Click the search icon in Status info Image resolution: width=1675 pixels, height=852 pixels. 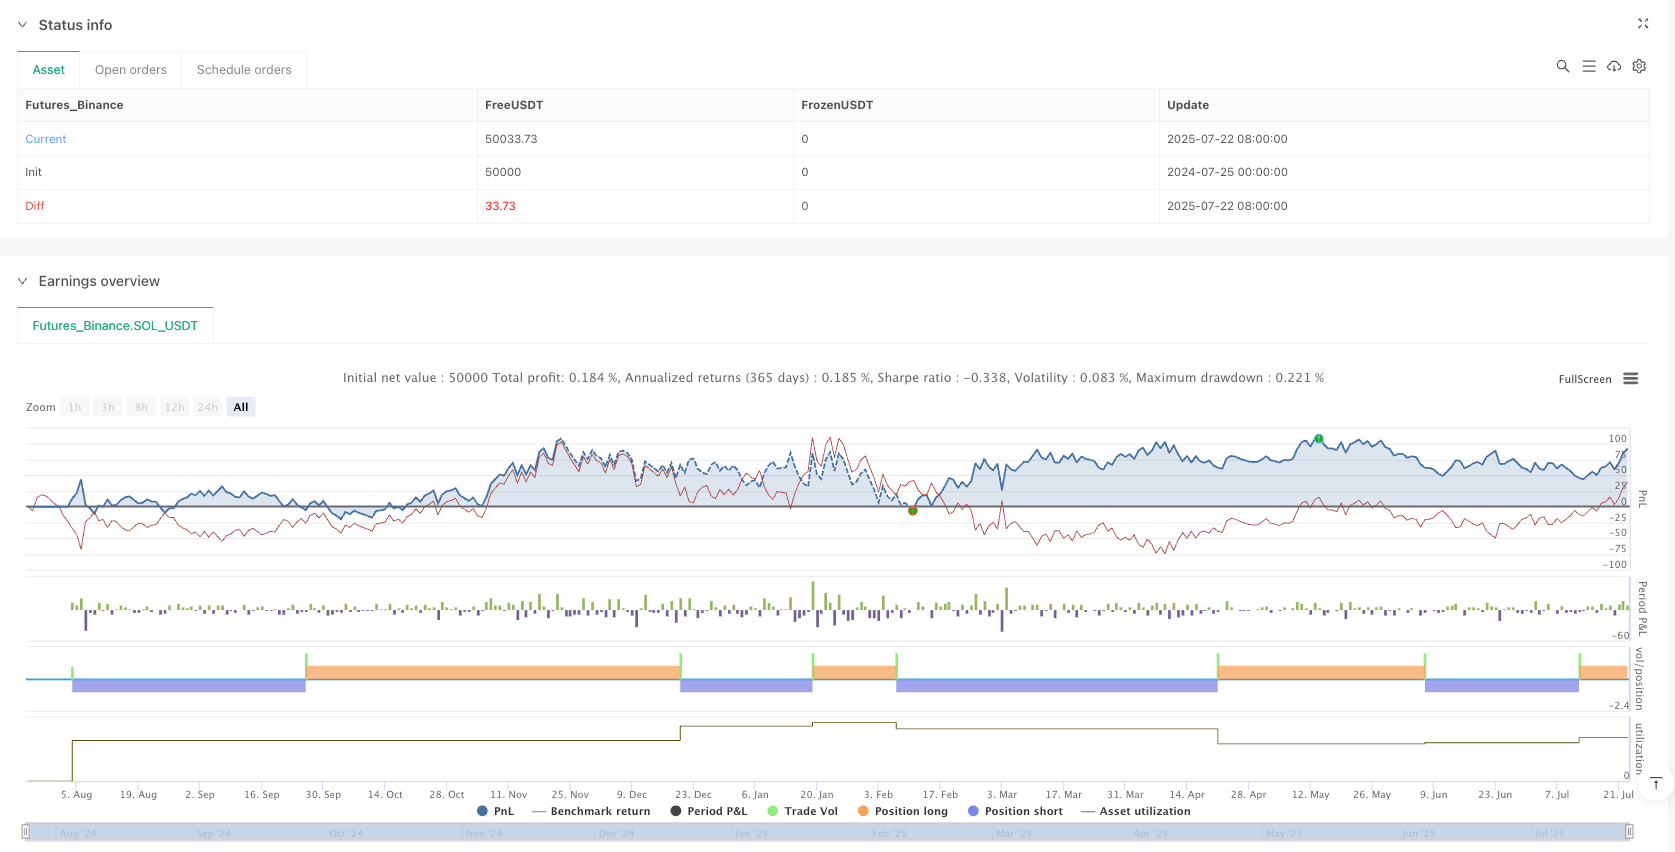[x=1562, y=66]
